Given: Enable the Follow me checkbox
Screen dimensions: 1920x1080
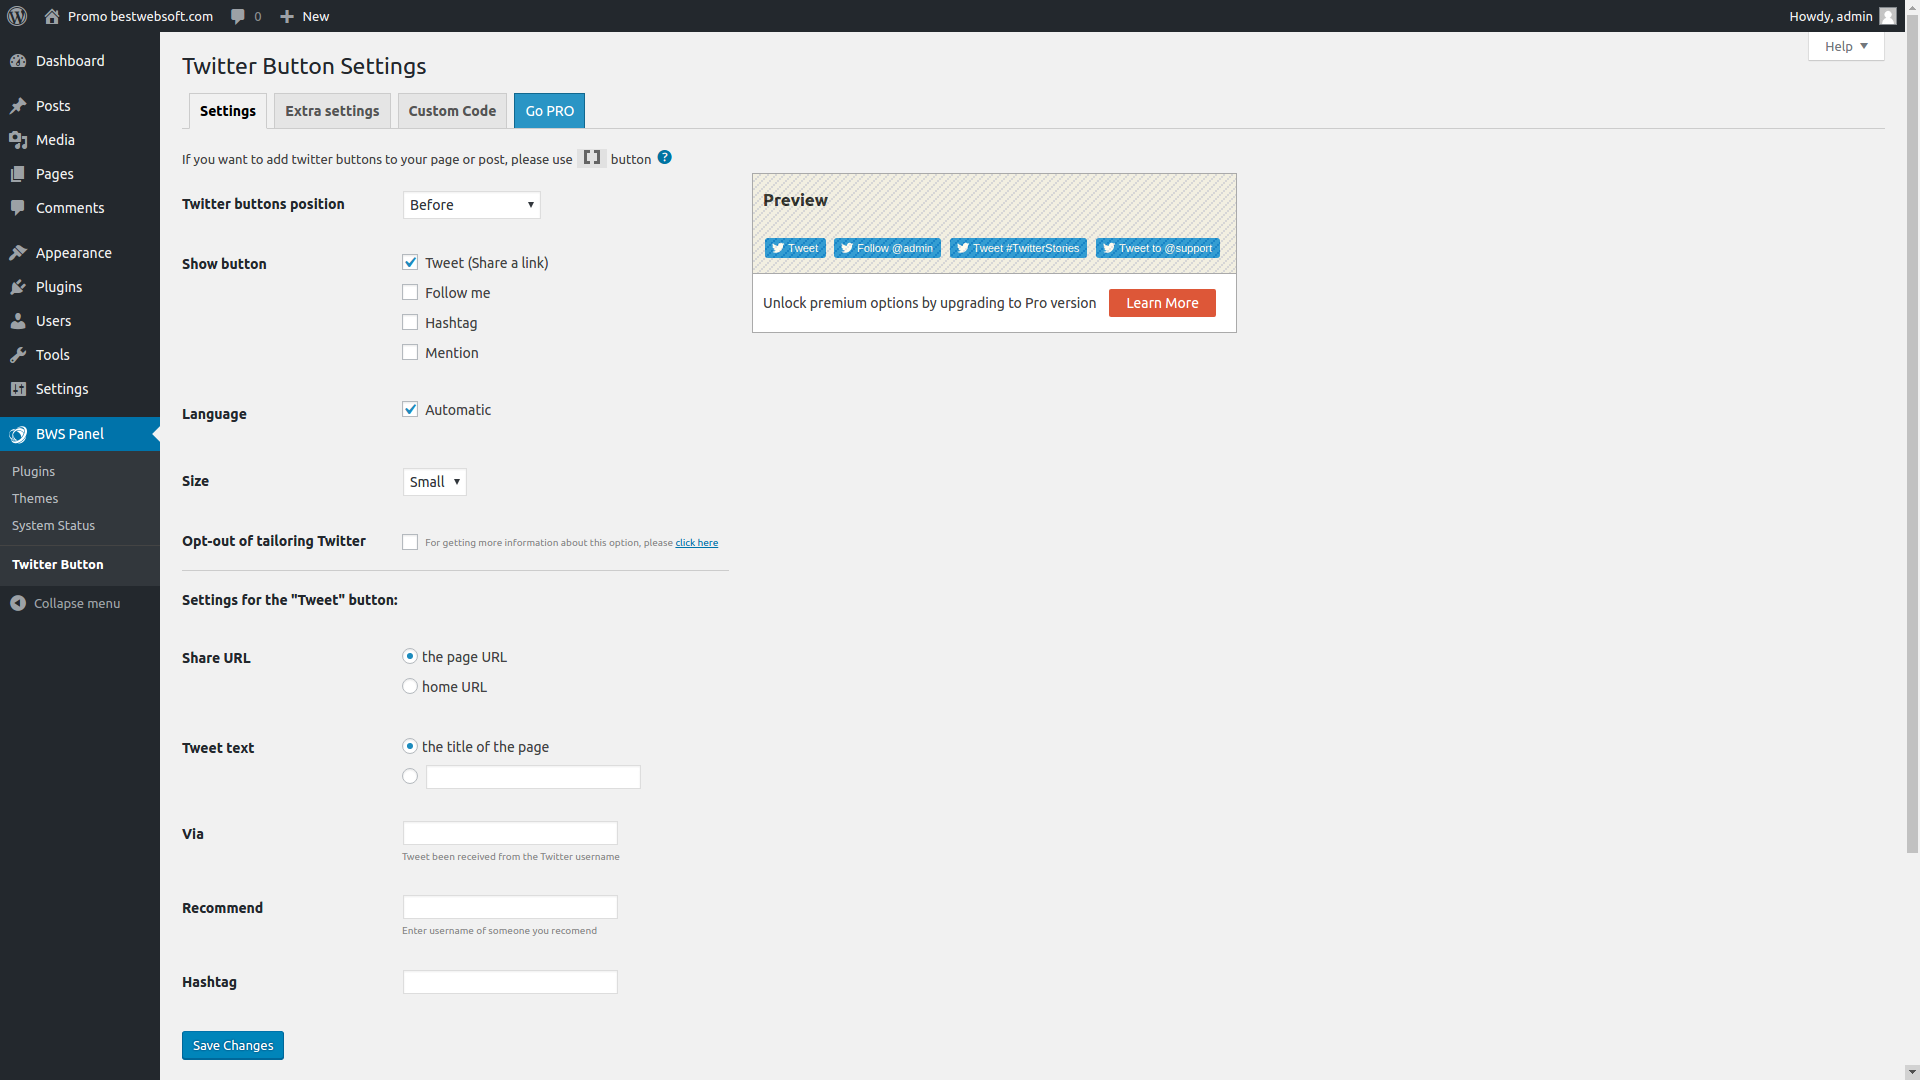Looking at the screenshot, I should [410, 292].
